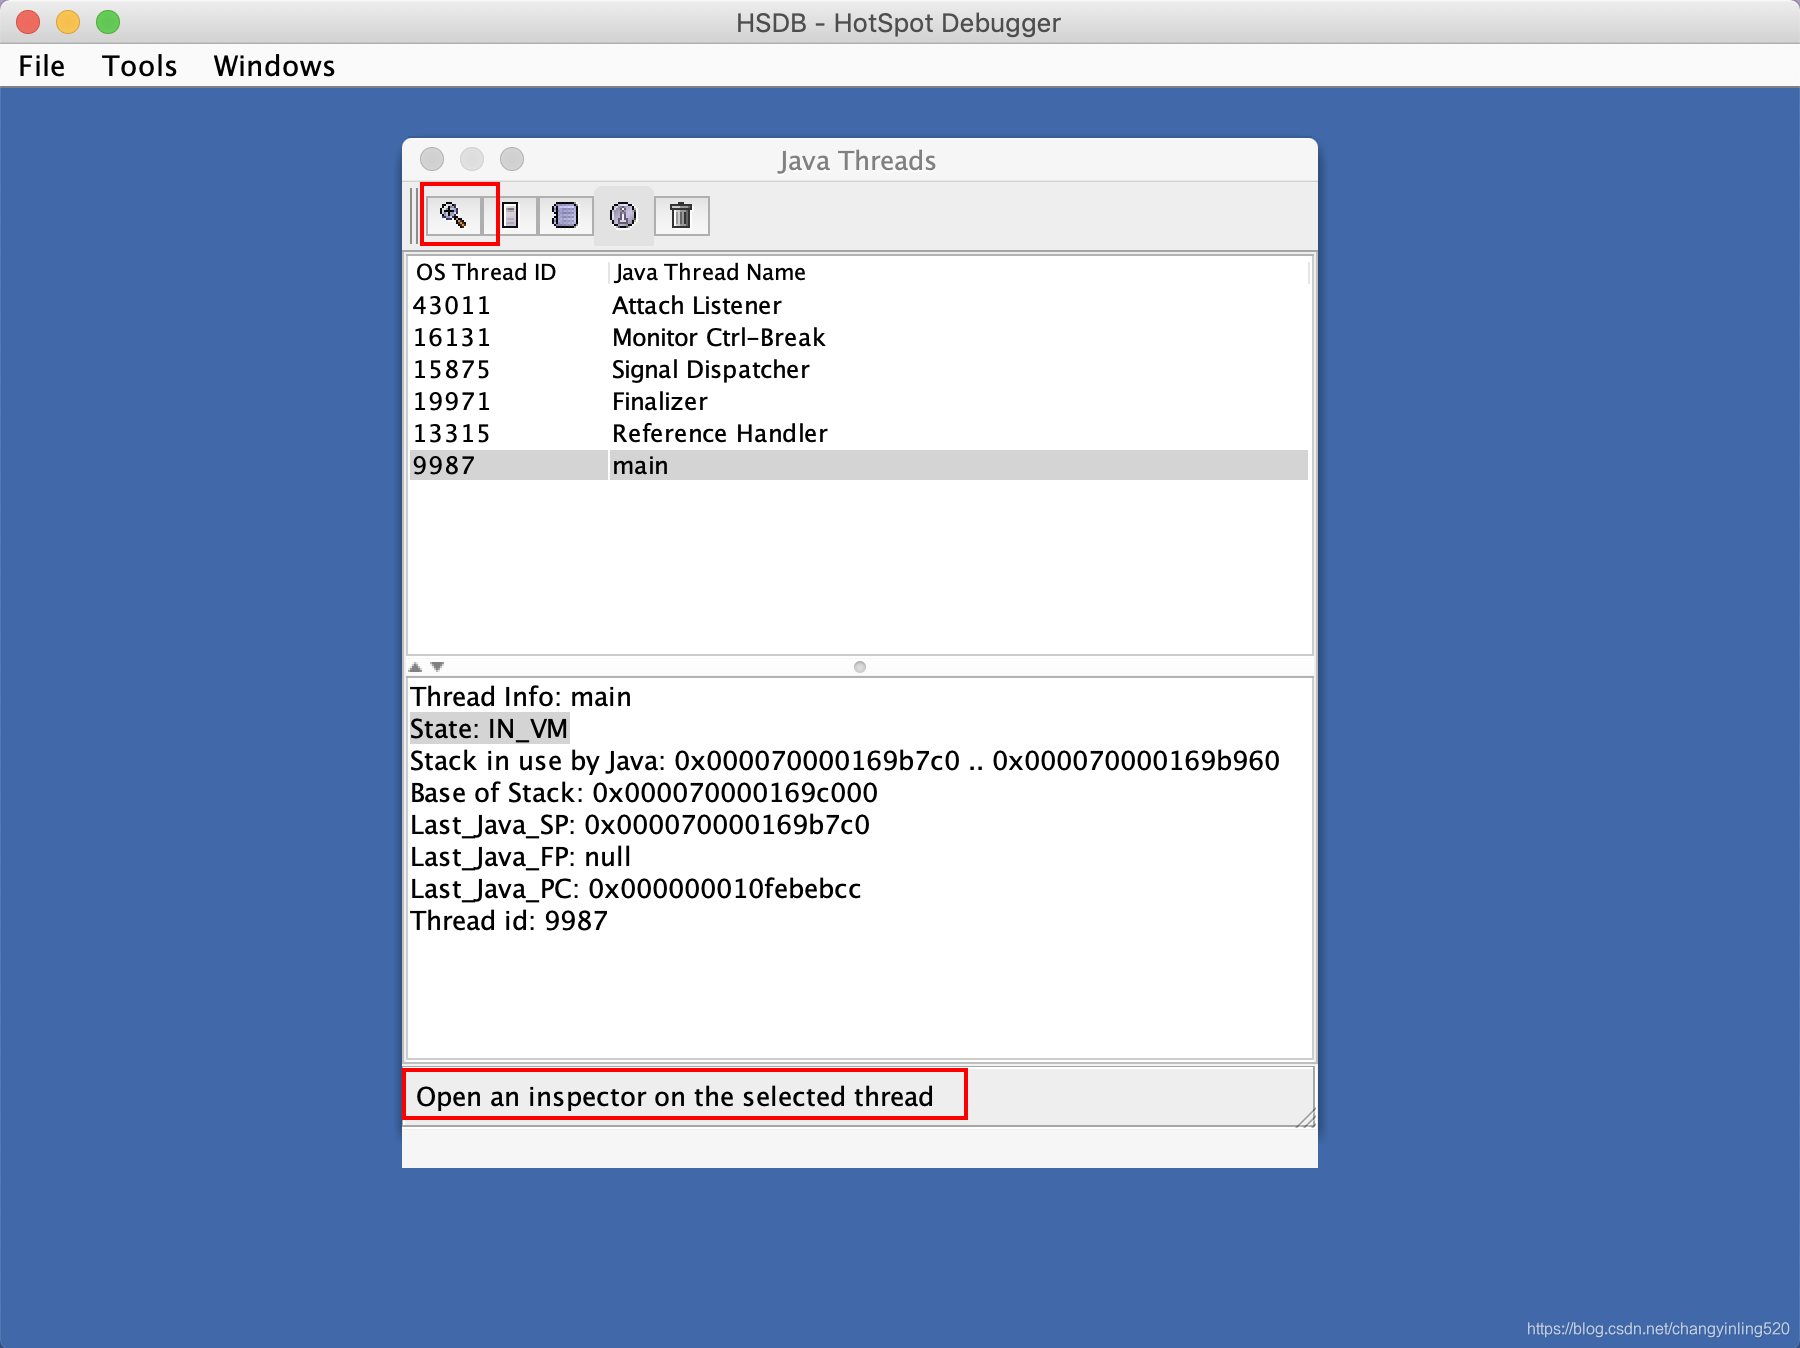Click OS thread ID 16131

452,338
